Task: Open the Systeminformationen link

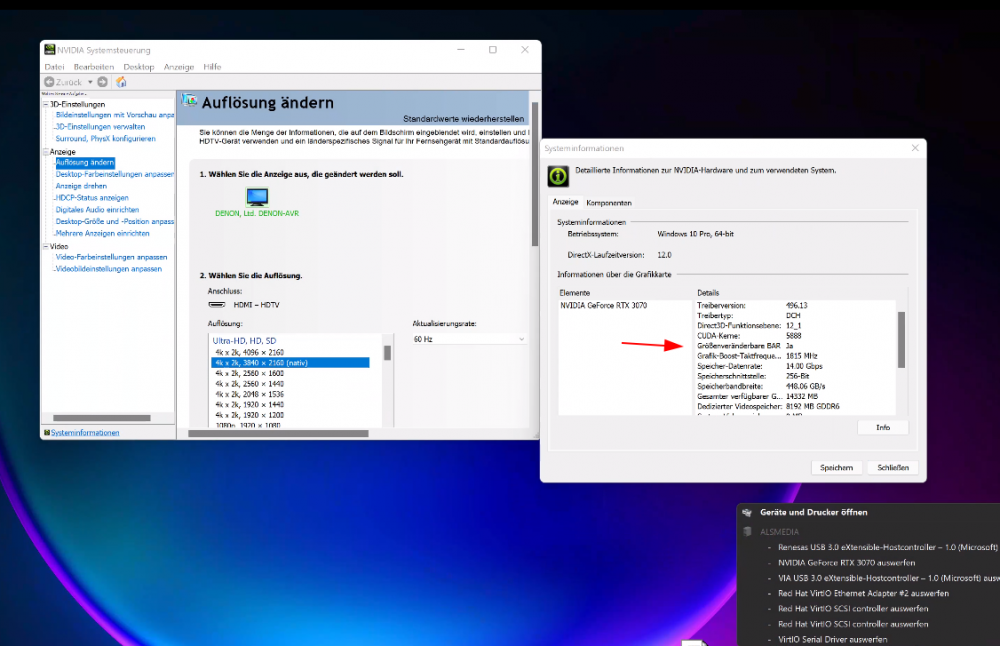Action: [x=85, y=432]
